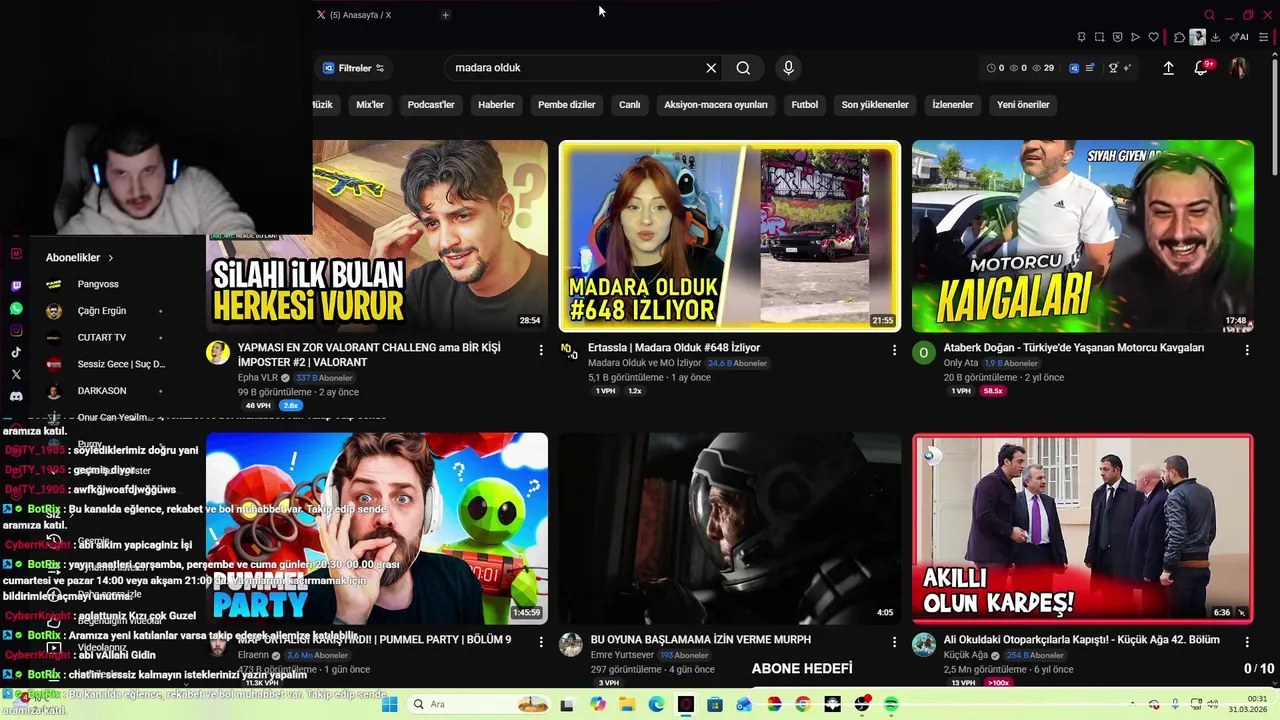
Task: Open WhatsApp from the Opera sidebar
Action: (x=16, y=308)
